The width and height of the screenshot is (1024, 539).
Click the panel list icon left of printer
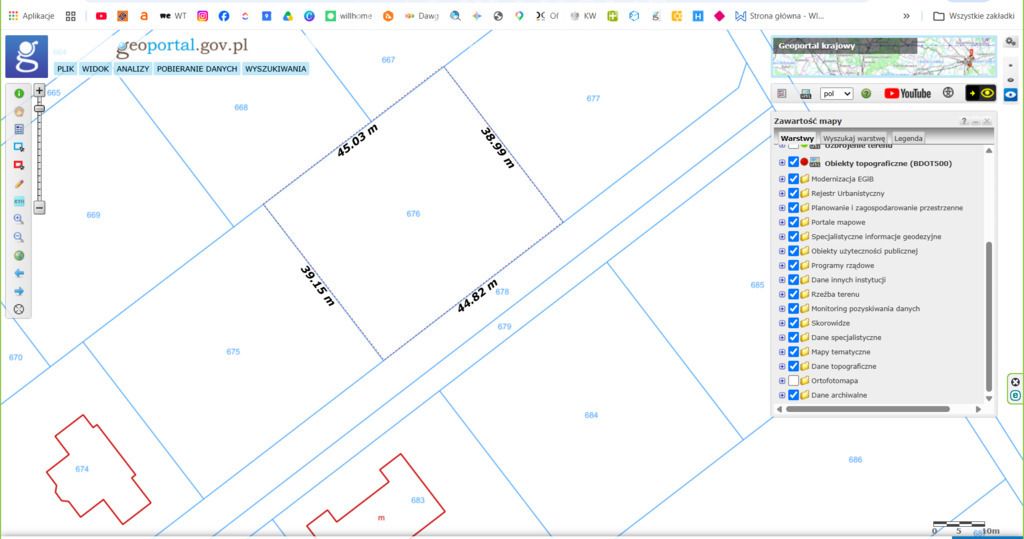(782, 93)
